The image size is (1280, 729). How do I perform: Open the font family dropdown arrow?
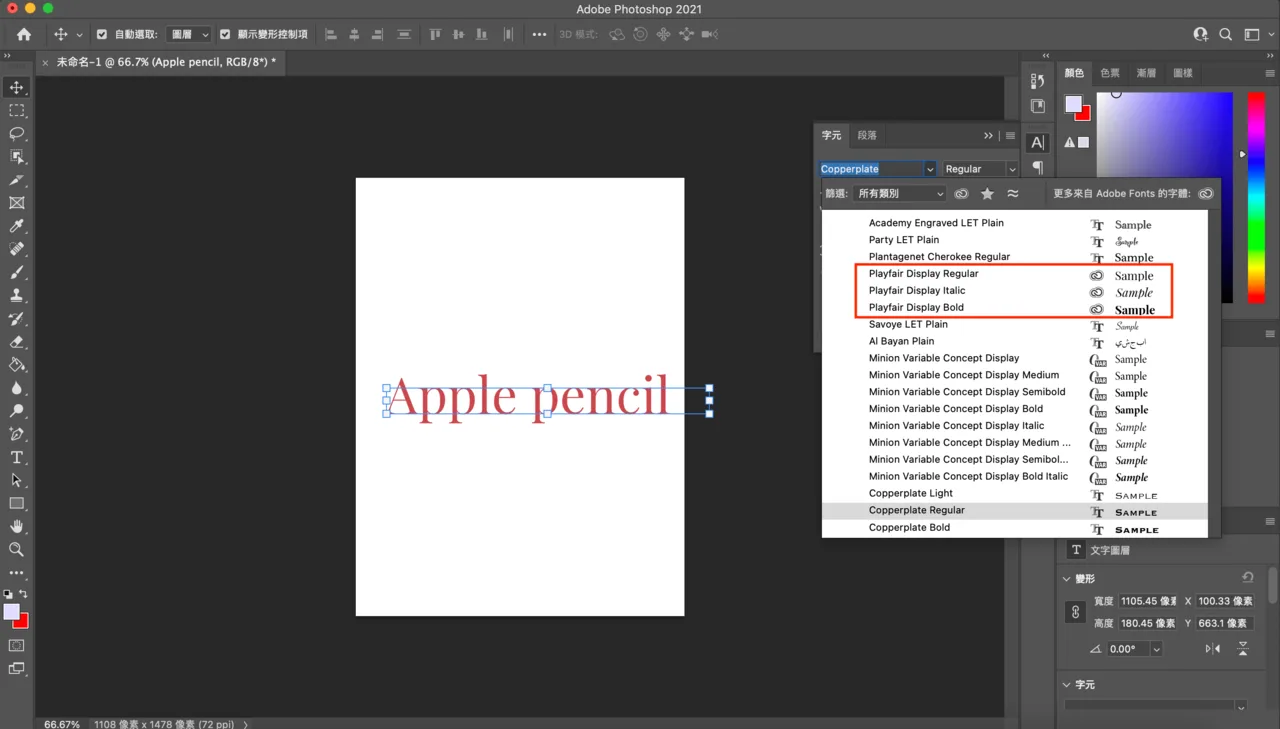coord(930,169)
